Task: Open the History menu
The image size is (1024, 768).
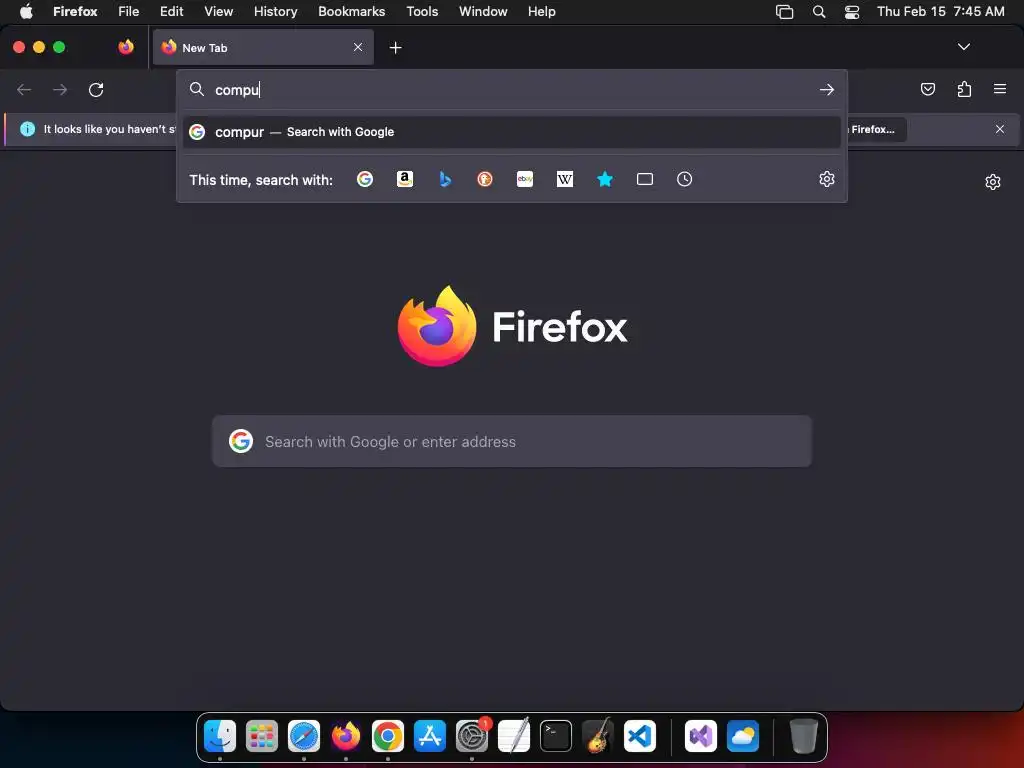Action: click(x=276, y=11)
